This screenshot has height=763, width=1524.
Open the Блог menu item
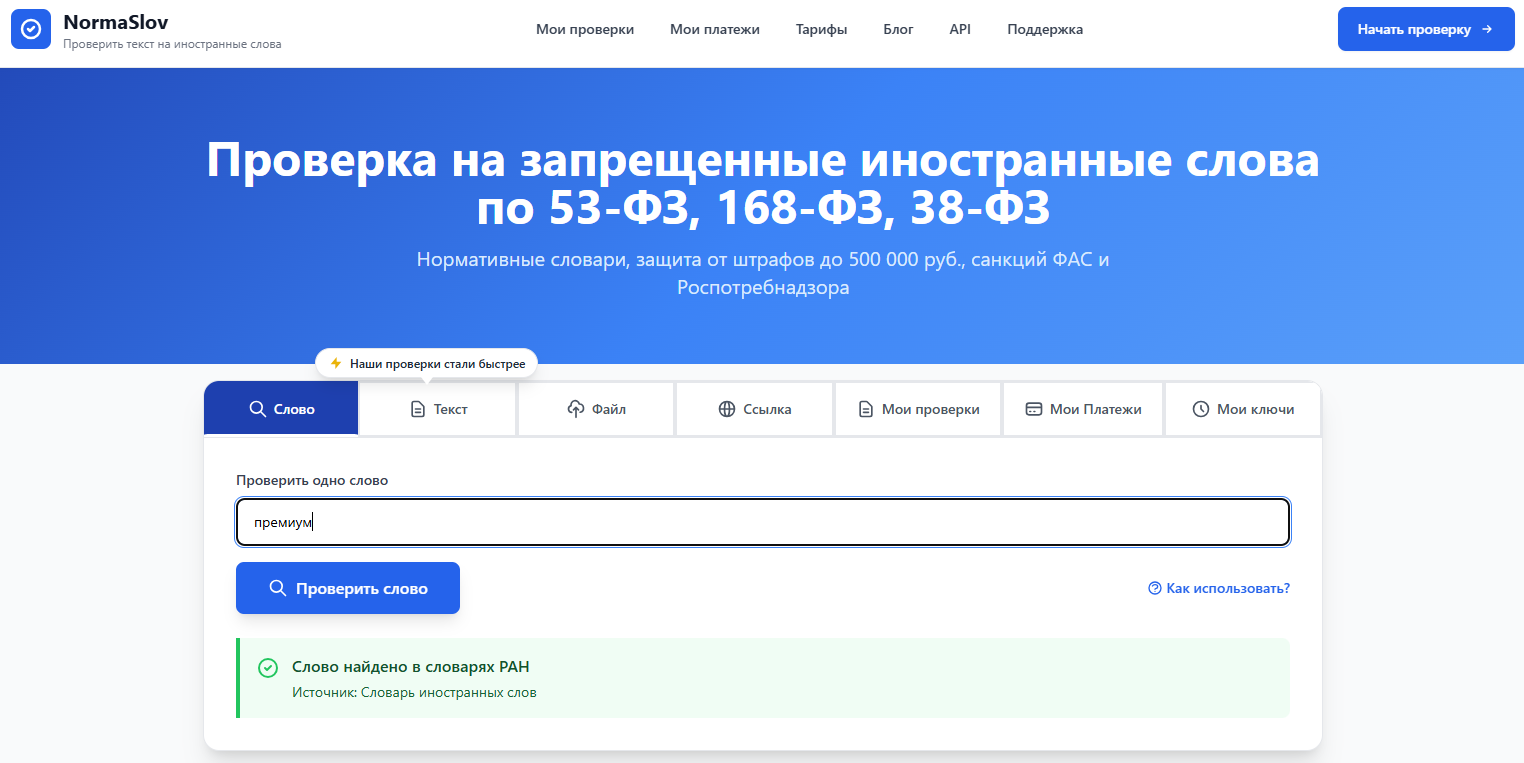[898, 29]
